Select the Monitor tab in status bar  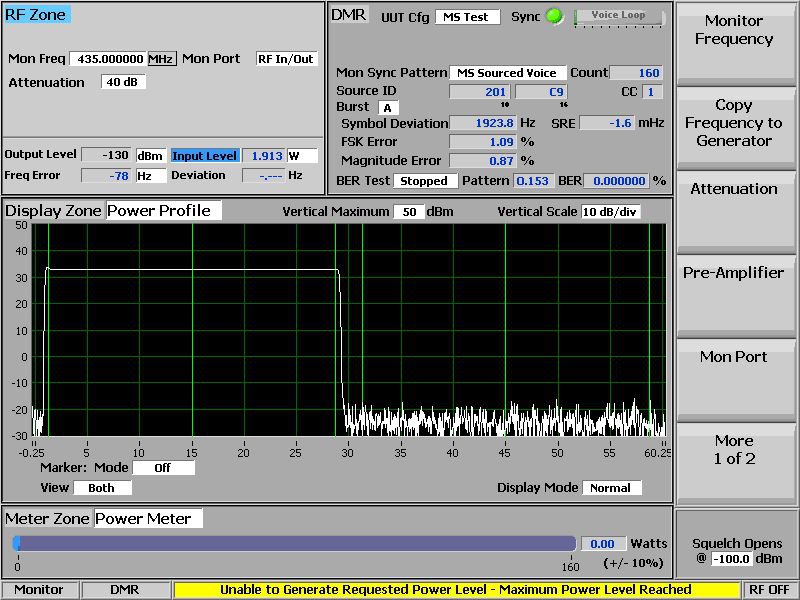pos(39,590)
